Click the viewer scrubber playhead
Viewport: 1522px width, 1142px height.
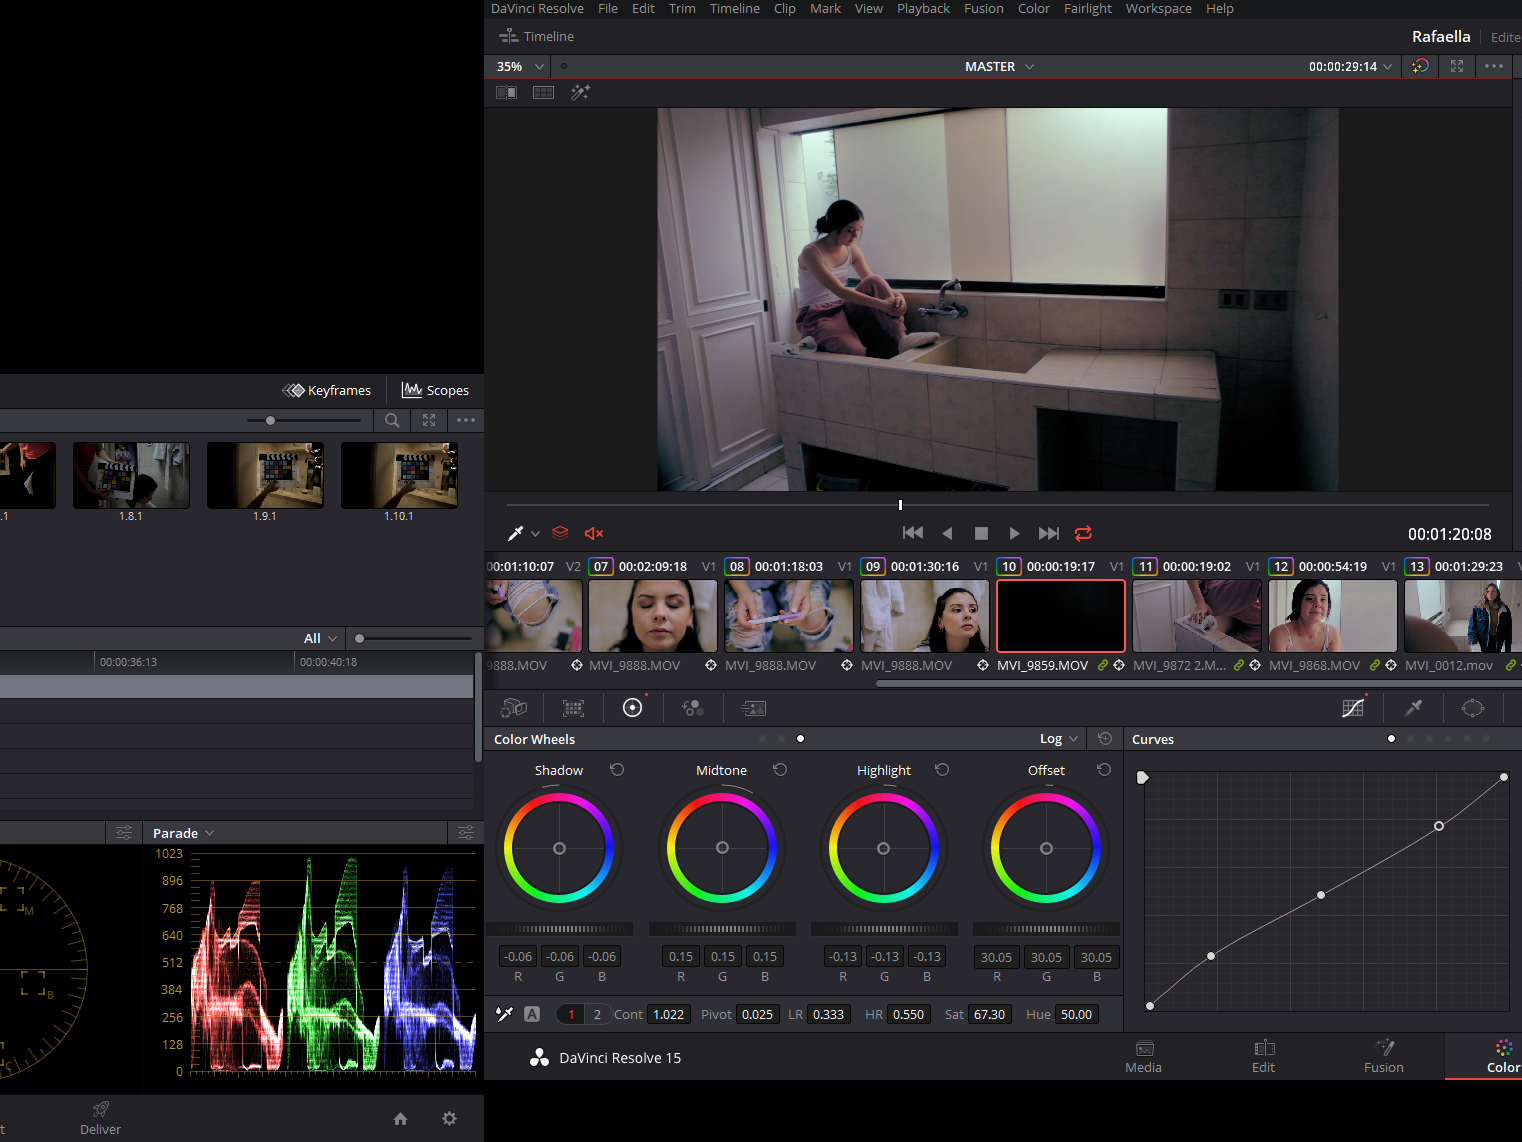(900, 505)
